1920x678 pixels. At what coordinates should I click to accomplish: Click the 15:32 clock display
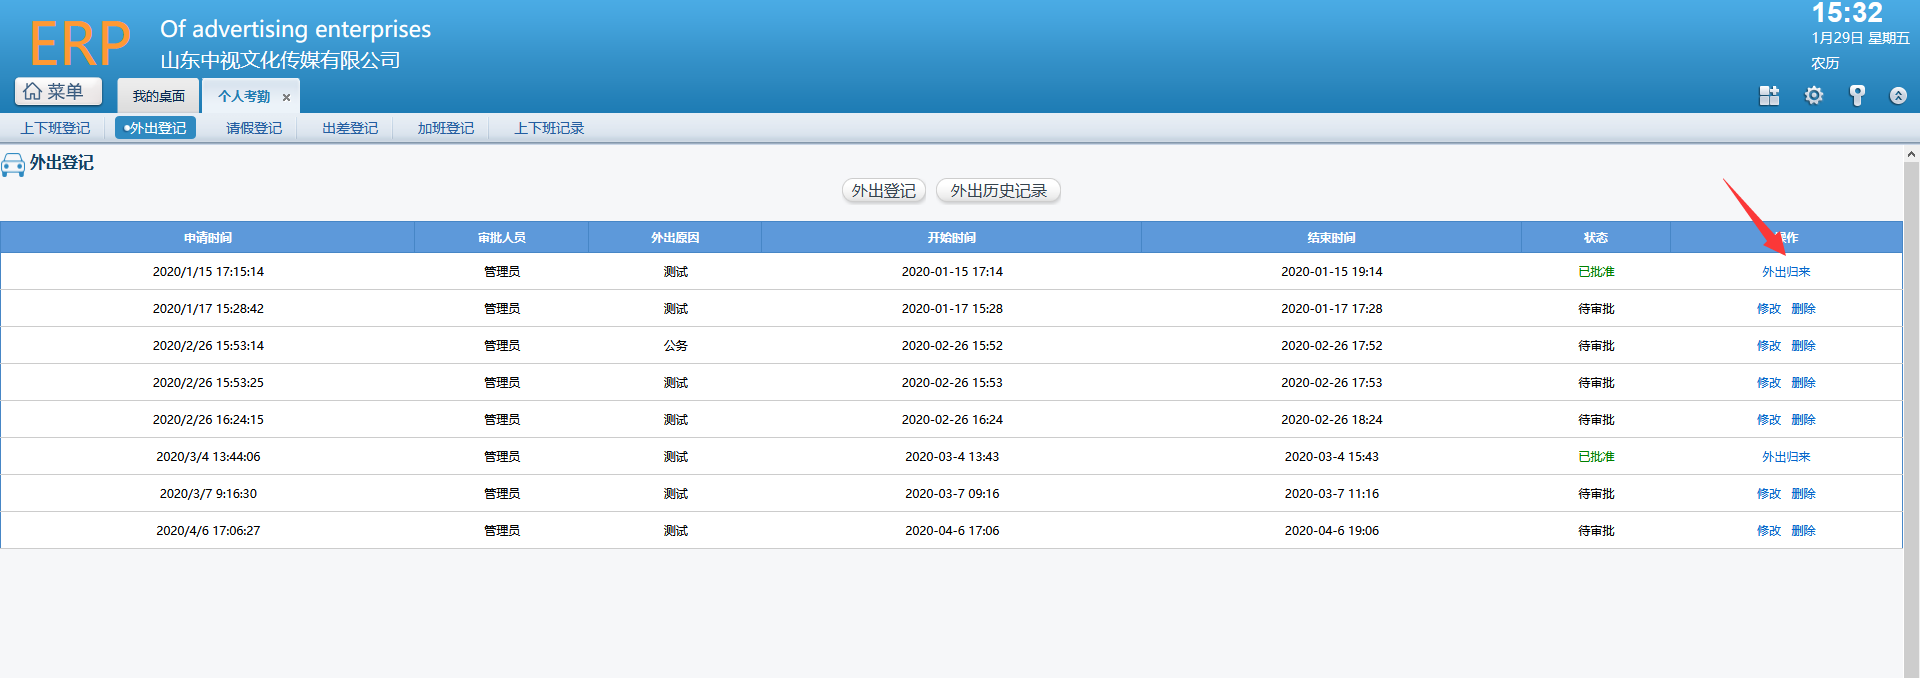(x=1847, y=13)
